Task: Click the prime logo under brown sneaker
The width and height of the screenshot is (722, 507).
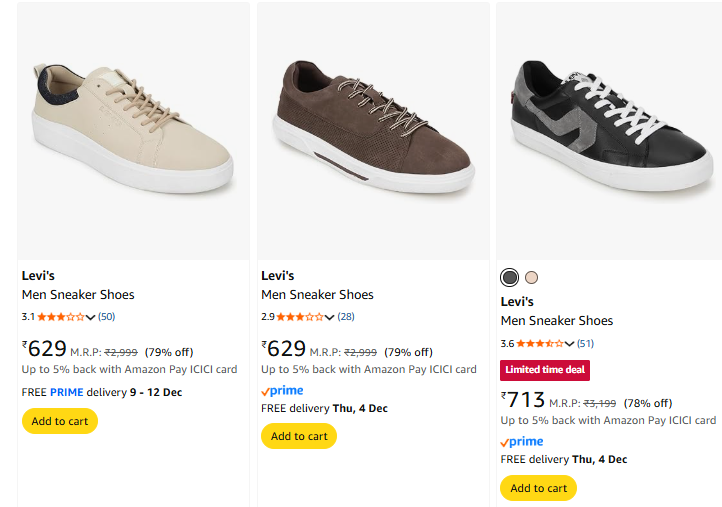Action: click(282, 391)
